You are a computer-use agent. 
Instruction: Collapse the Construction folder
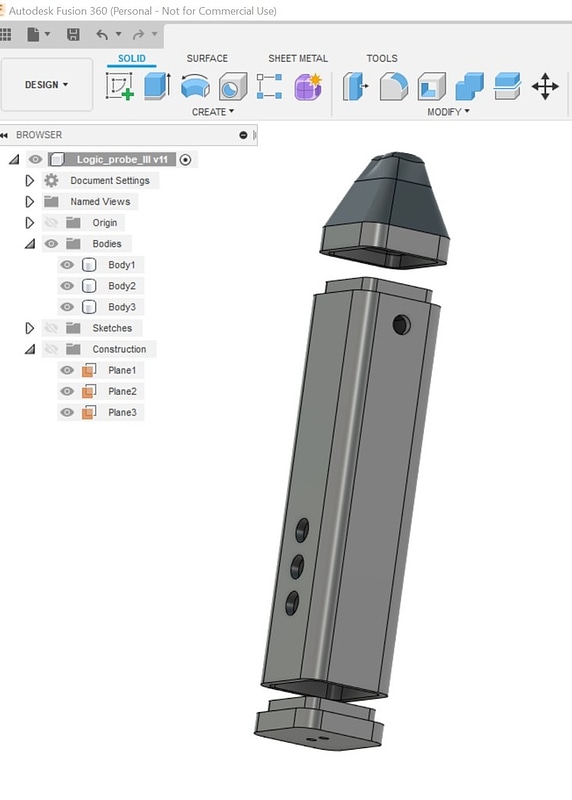click(30, 349)
